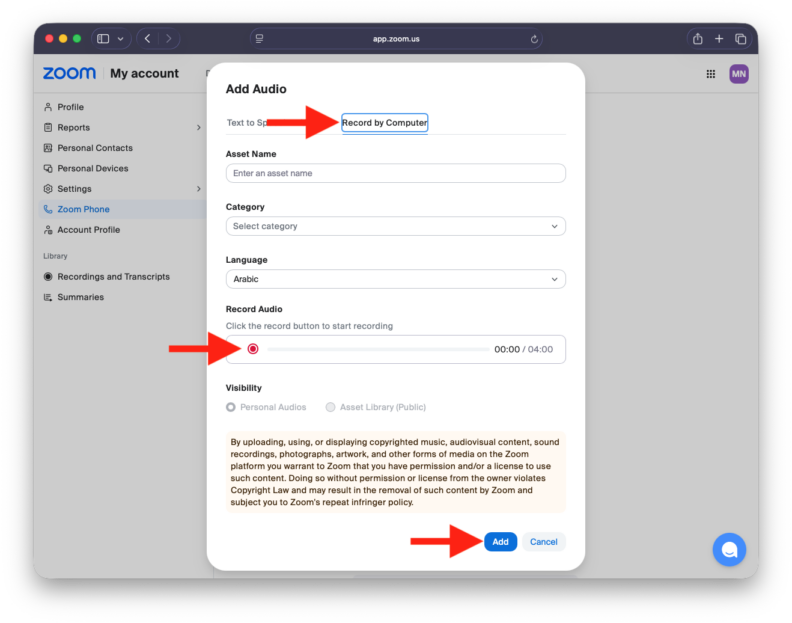Open the MN profile avatar
The width and height of the screenshot is (792, 623).
(x=738, y=74)
